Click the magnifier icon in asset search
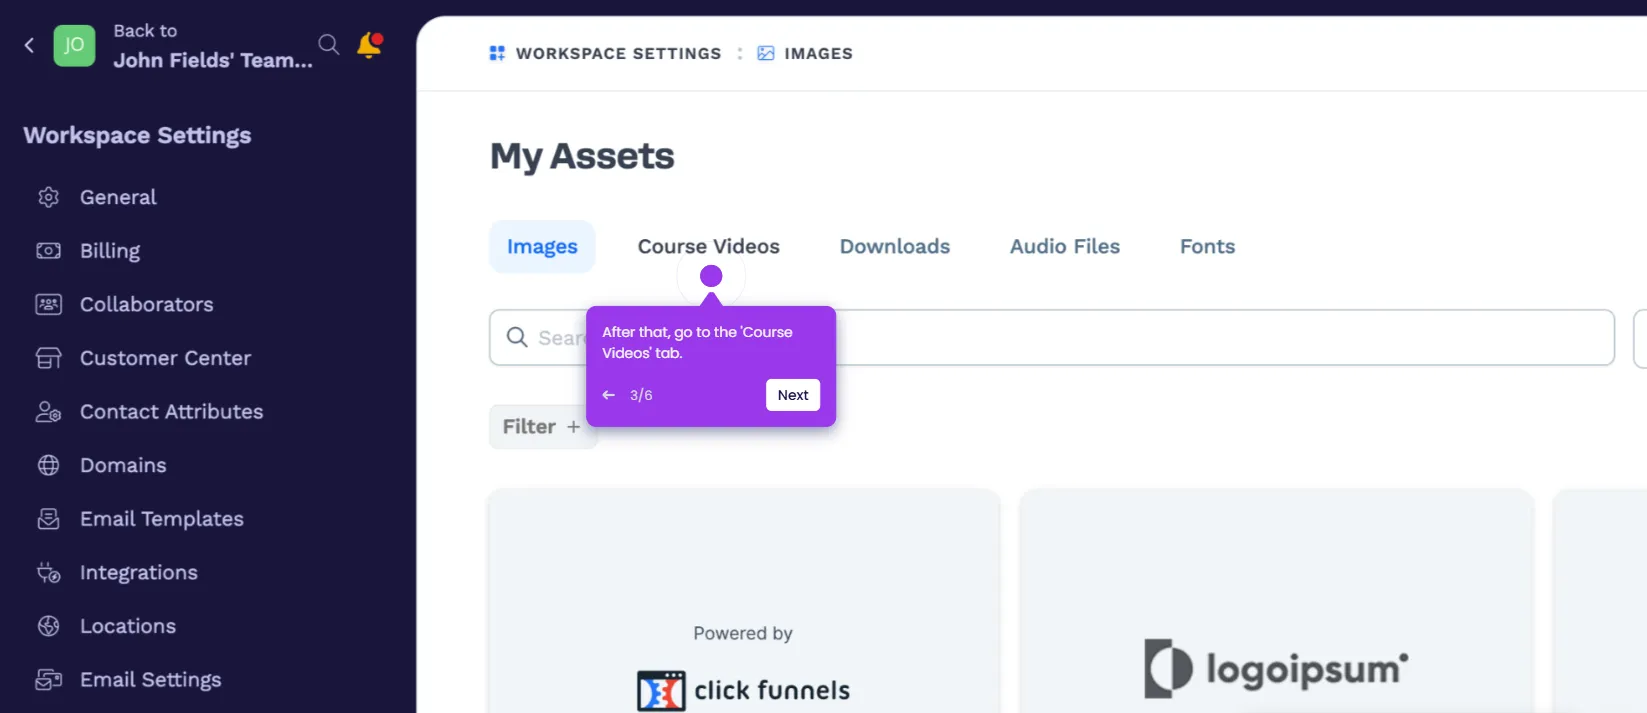 tap(517, 337)
